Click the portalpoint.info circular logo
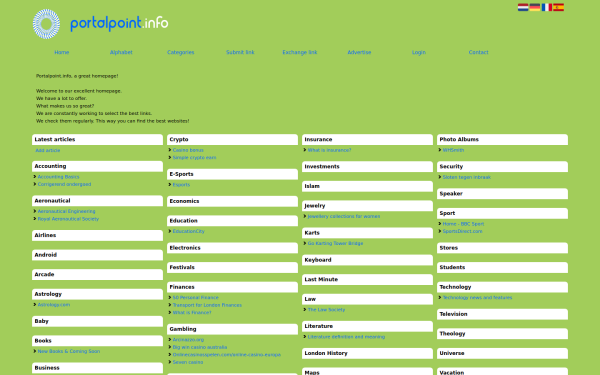This screenshot has height=375, width=600. point(46,24)
